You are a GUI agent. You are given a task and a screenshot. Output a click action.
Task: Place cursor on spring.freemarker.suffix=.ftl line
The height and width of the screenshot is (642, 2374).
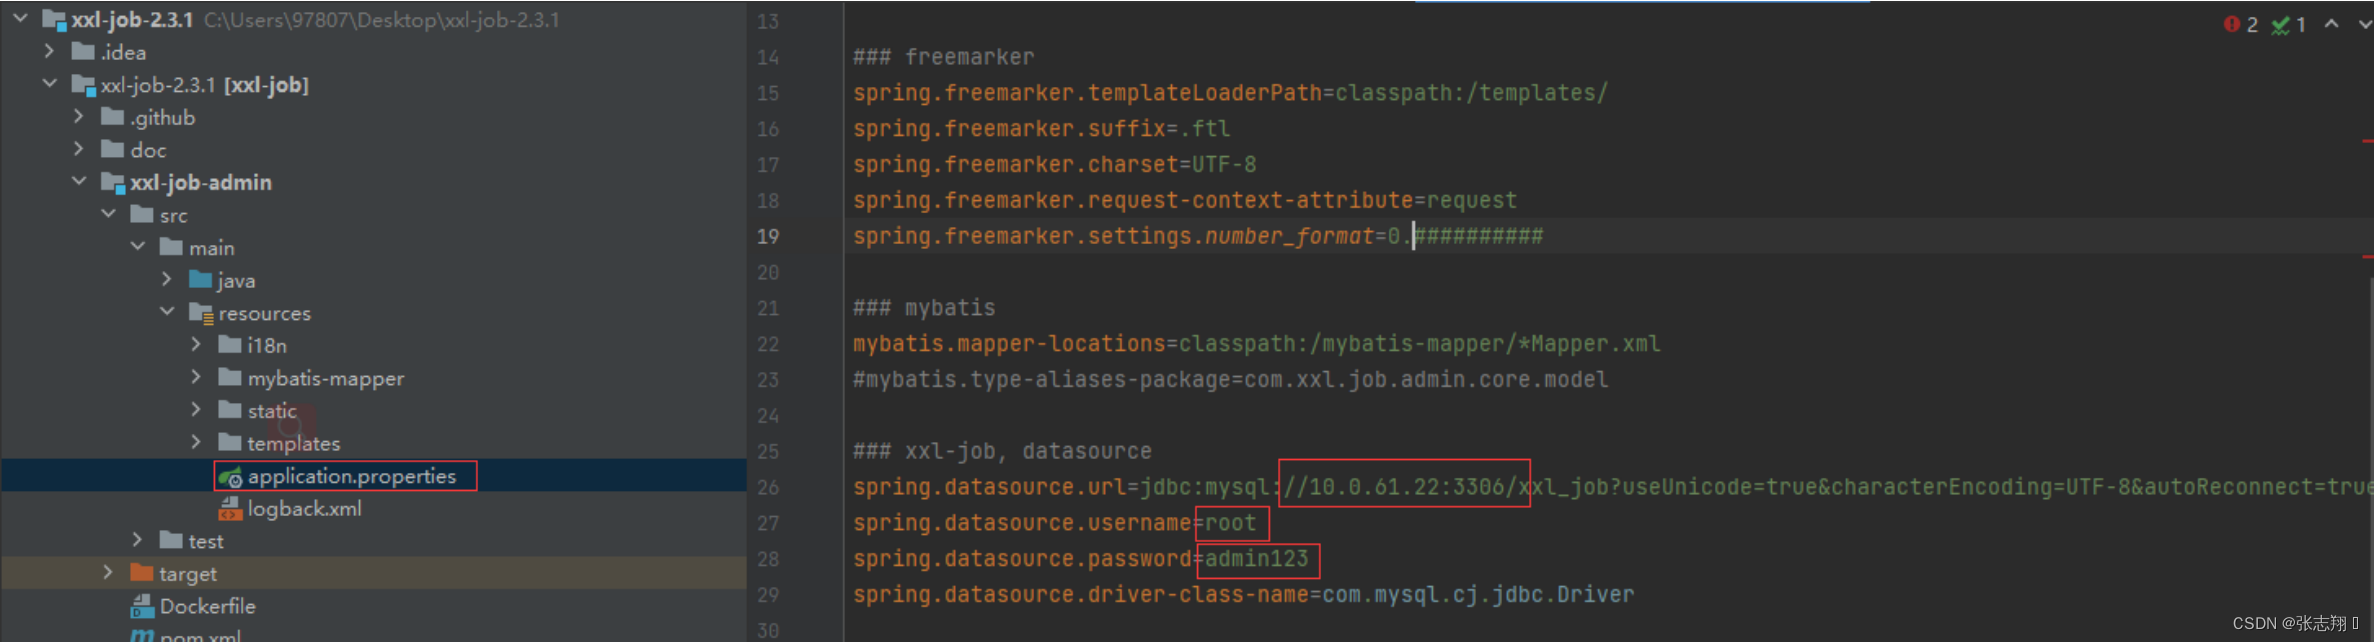click(x=1042, y=128)
